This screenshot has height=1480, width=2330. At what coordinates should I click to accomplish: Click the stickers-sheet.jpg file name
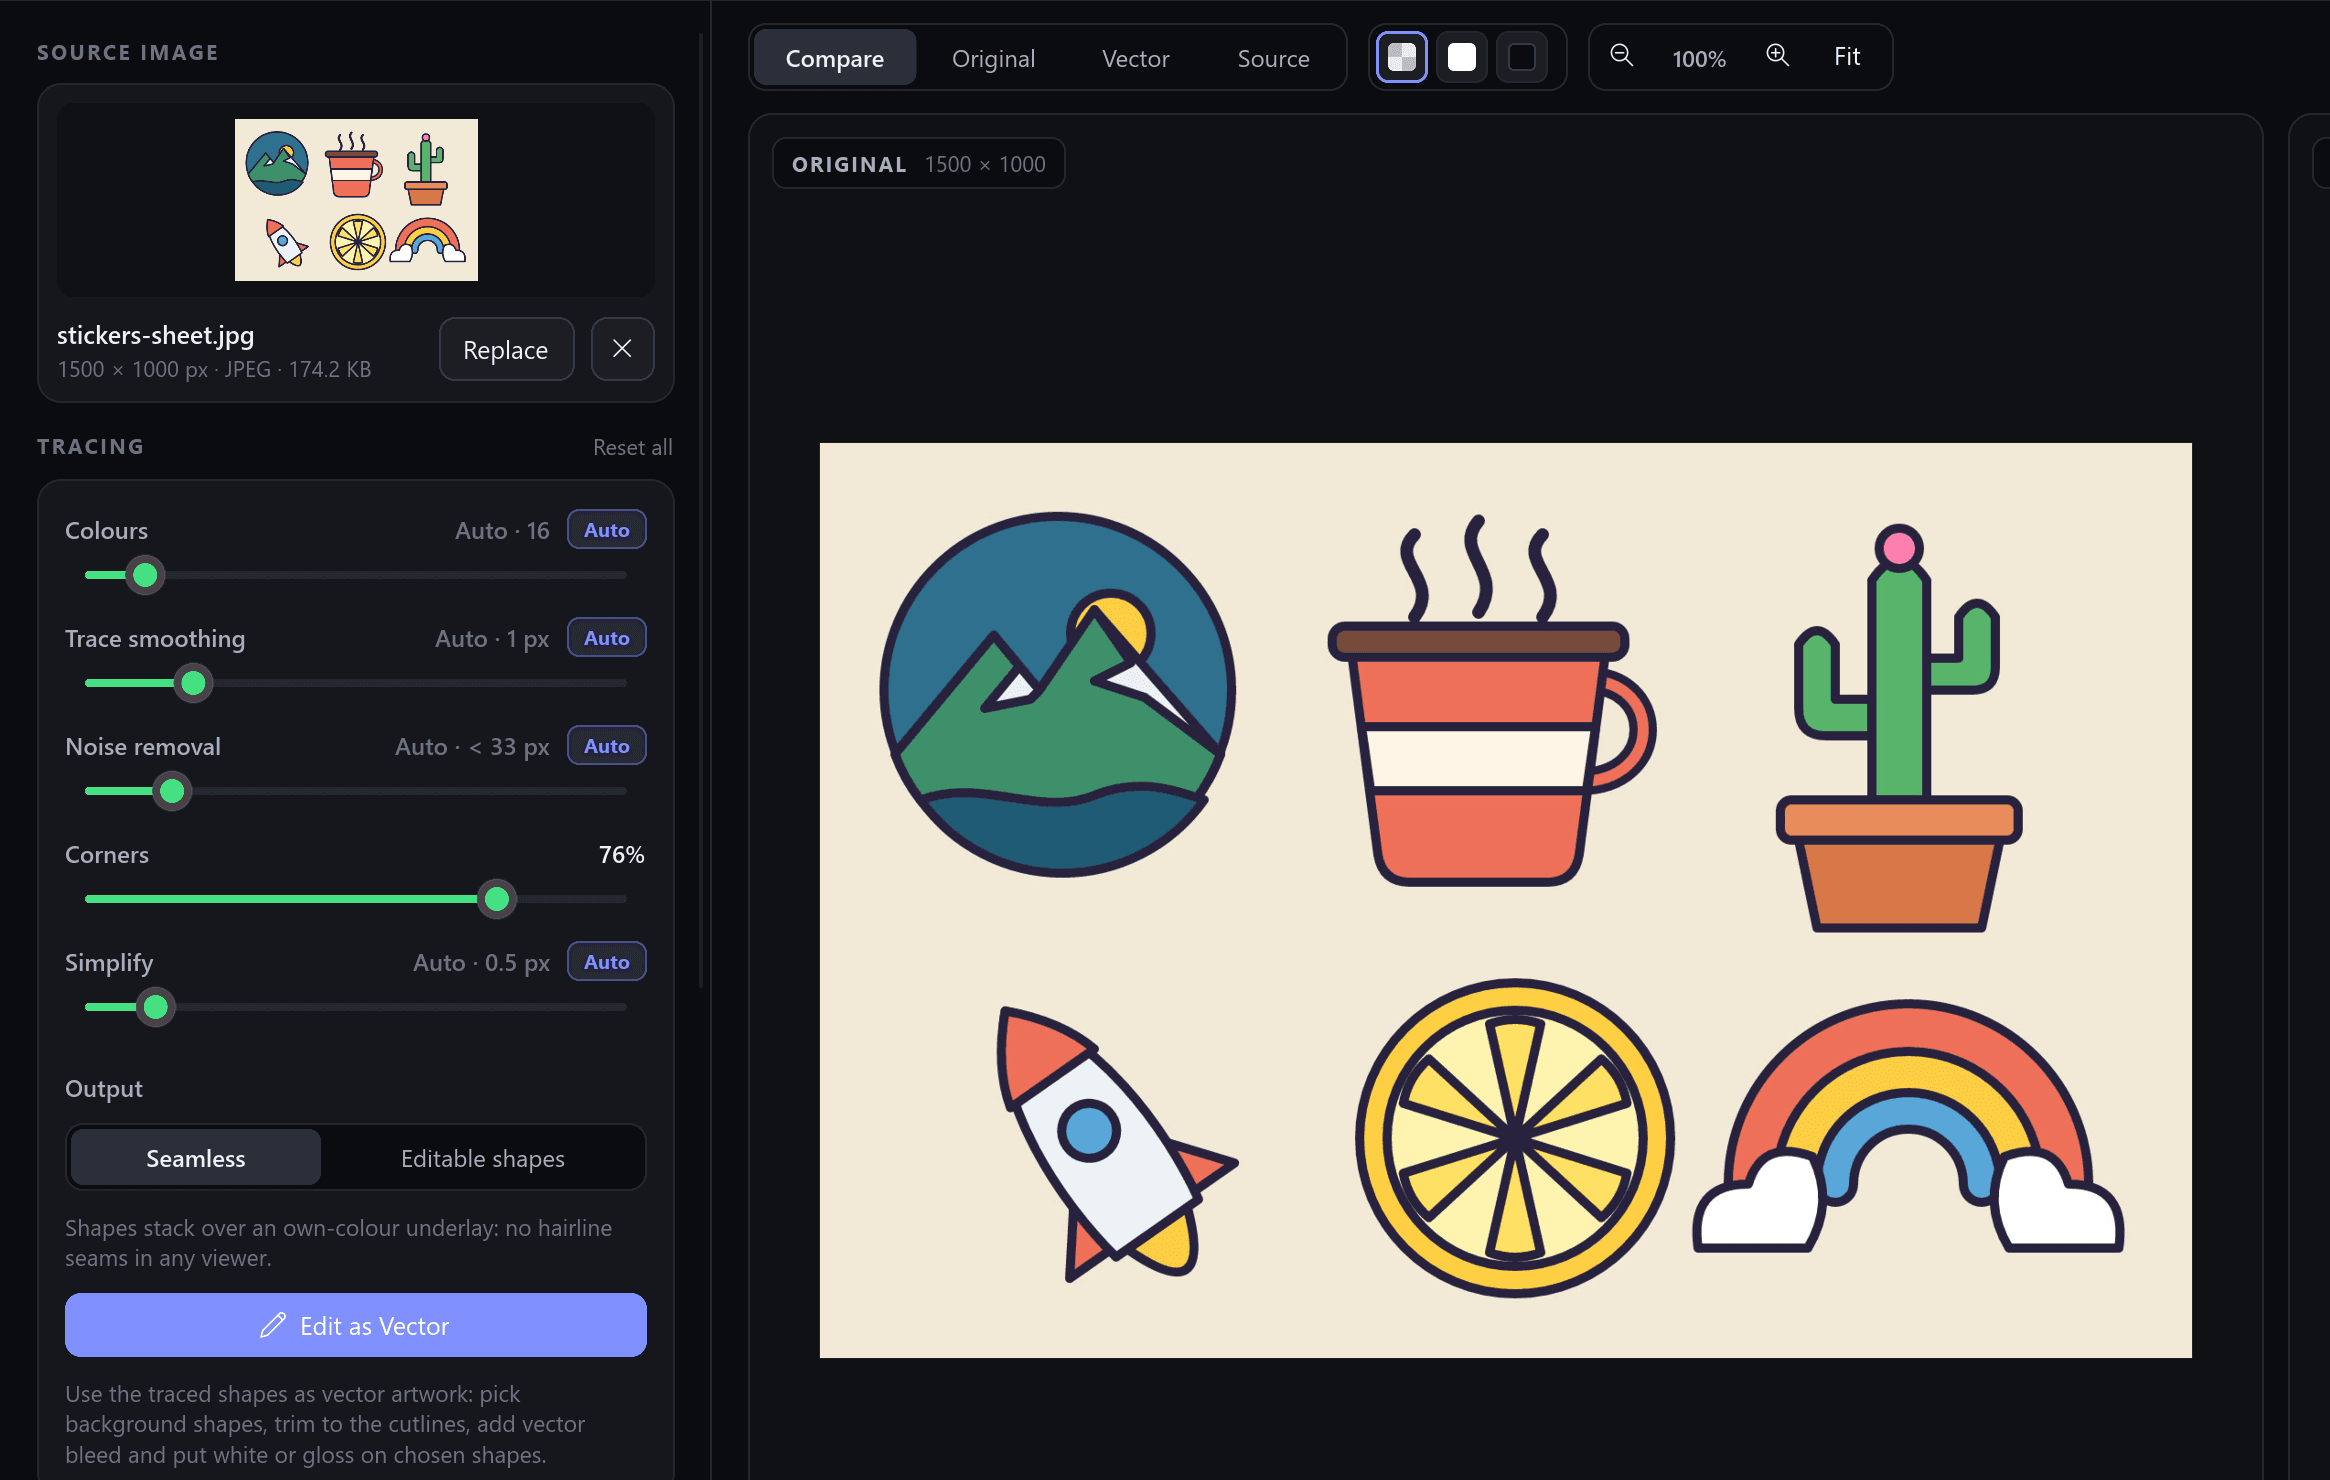click(156, 335)
